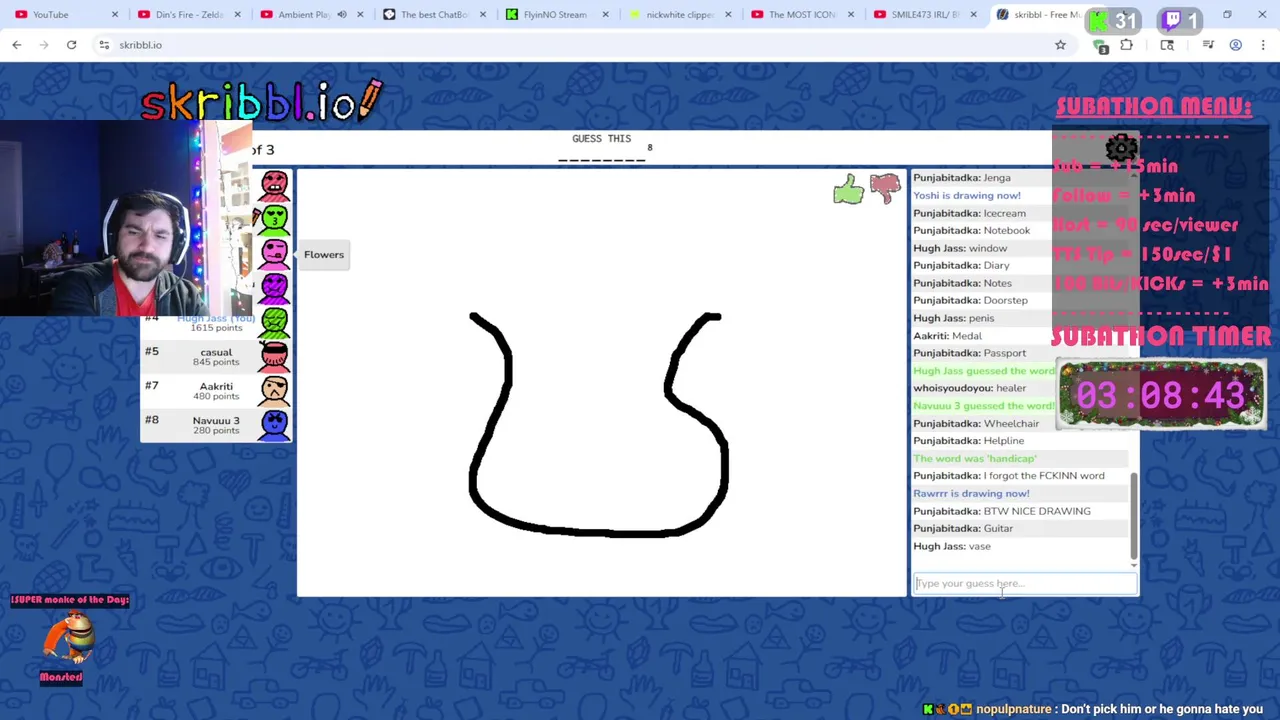1280x720 pixels.
Task: Click Aakriti's tan avatar
Action: (x=274, y=390)
